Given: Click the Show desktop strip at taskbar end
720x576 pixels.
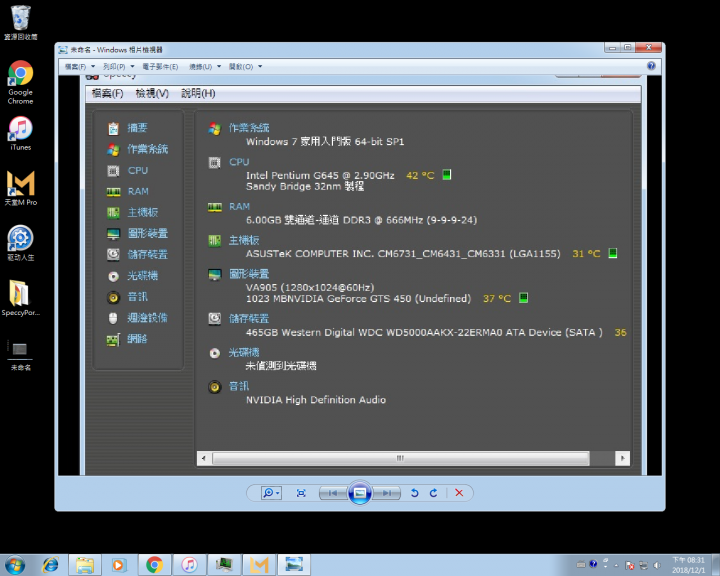Looking at the screenshot, I should click(x=716, y=565).
